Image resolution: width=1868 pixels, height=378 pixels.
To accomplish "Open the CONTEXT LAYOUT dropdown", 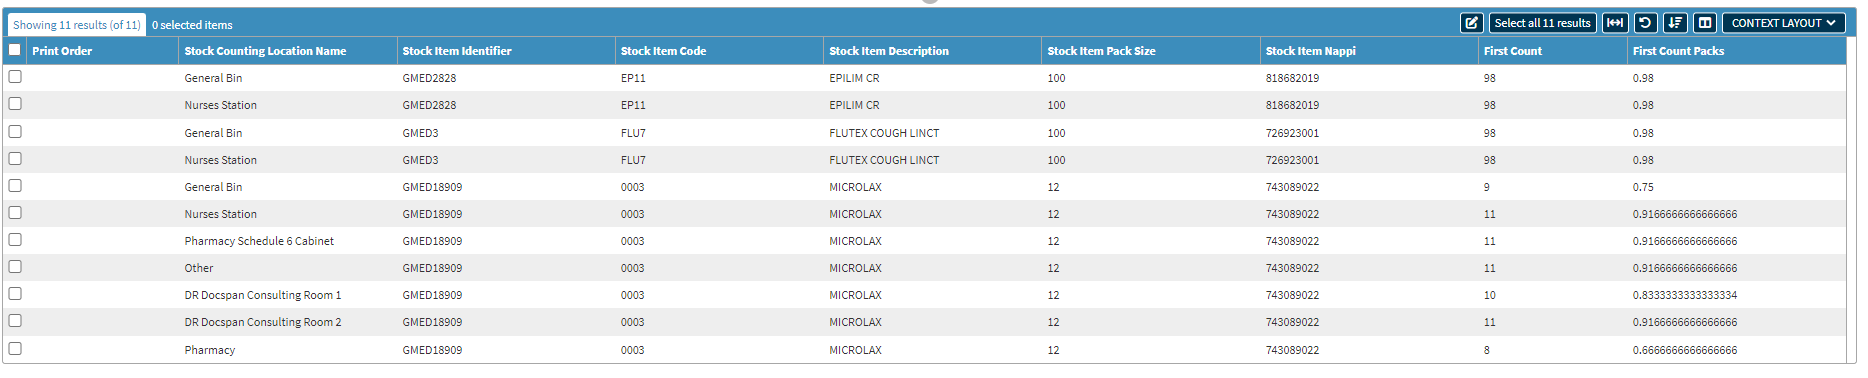I will [x=1783, y=23].
